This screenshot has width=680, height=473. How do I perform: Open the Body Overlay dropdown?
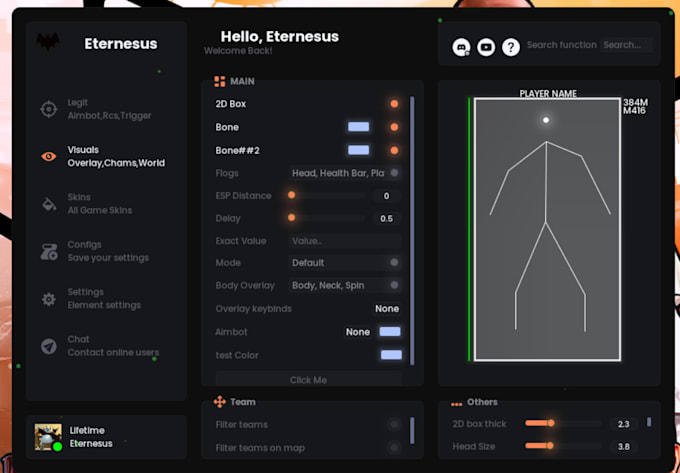tap(345, 285)
